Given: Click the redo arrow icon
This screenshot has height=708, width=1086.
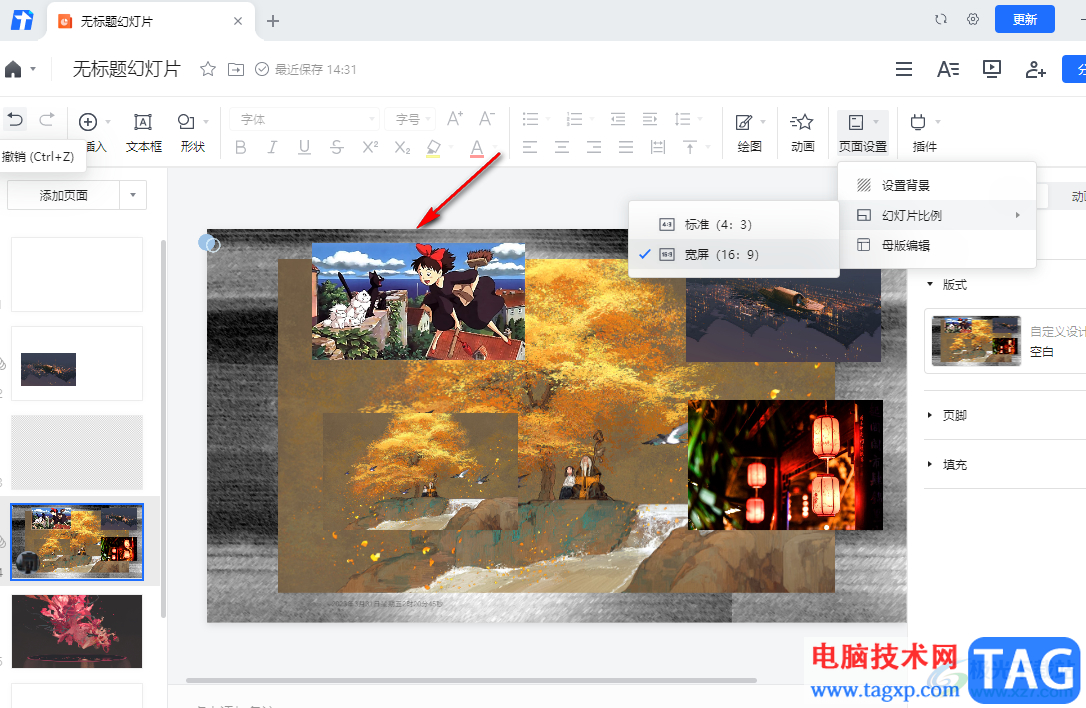Looking at the screenshot, I should tap(46, 120).
